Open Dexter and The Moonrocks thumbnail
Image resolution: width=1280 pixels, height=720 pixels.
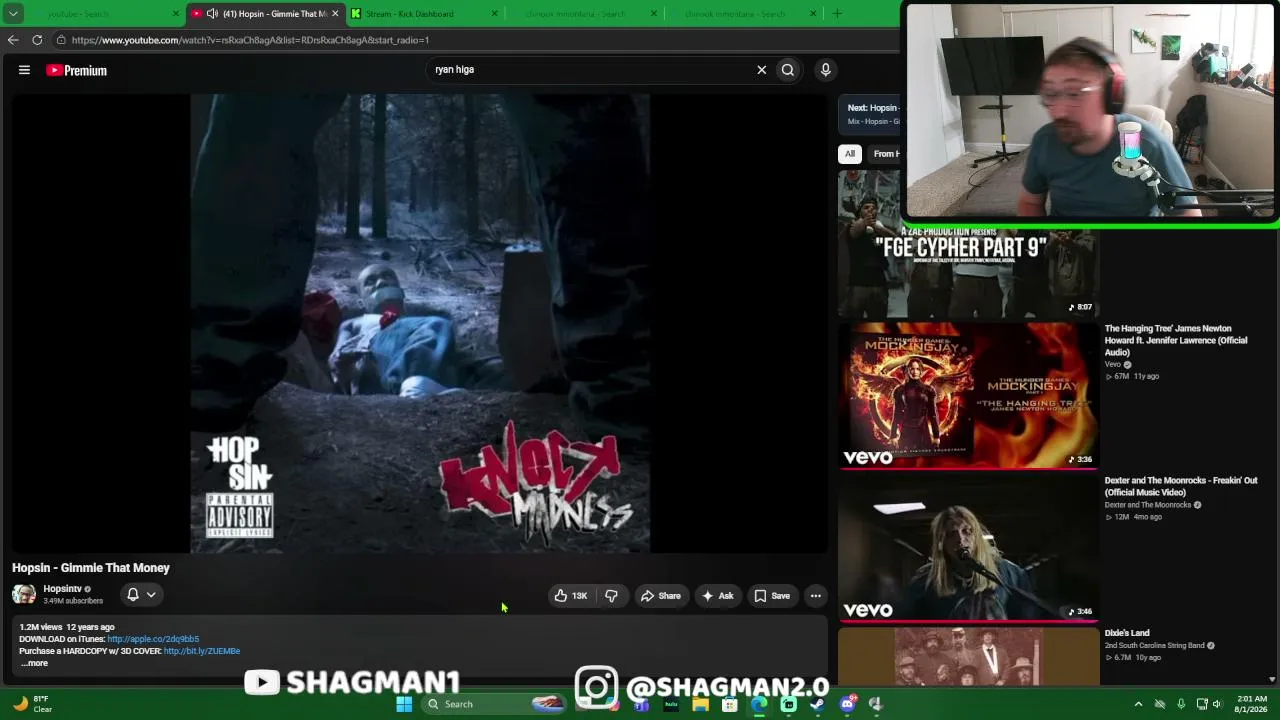[x=968, y=547]
